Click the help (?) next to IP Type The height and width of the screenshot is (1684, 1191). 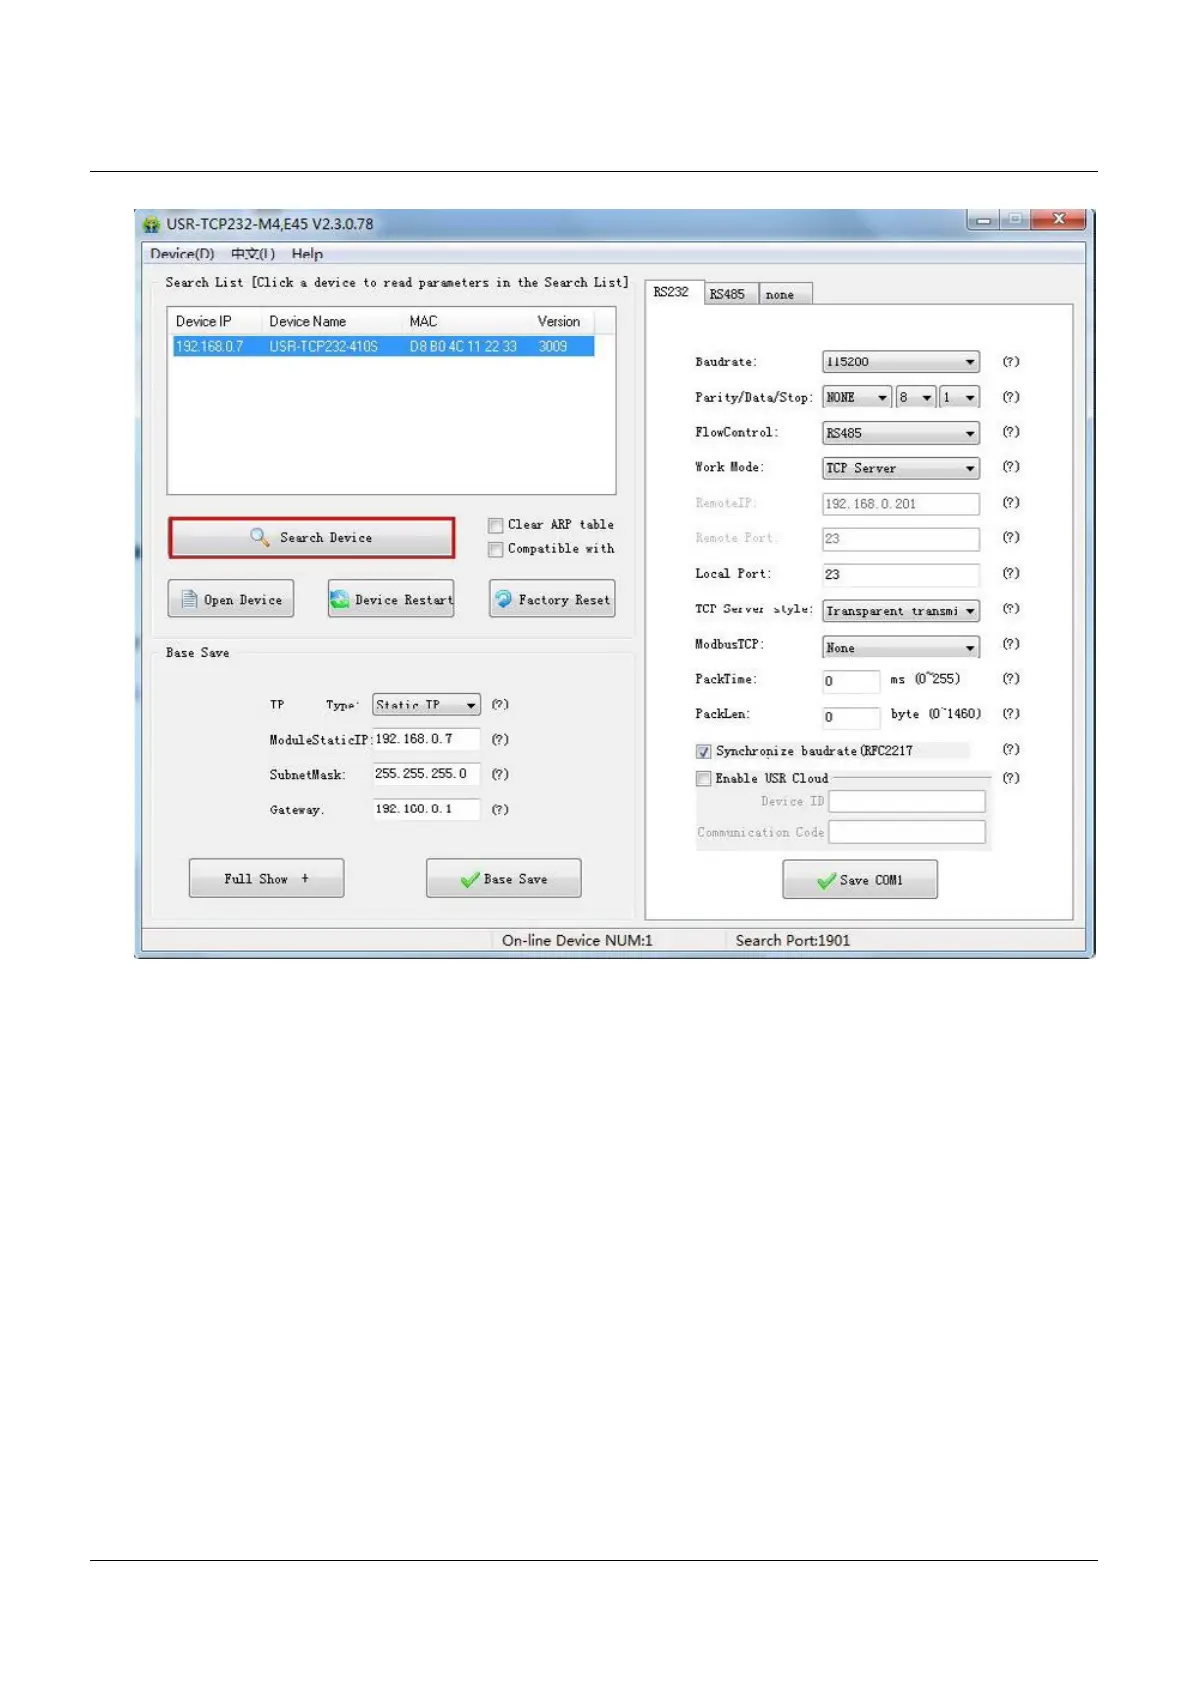click(x=500, y=705)
